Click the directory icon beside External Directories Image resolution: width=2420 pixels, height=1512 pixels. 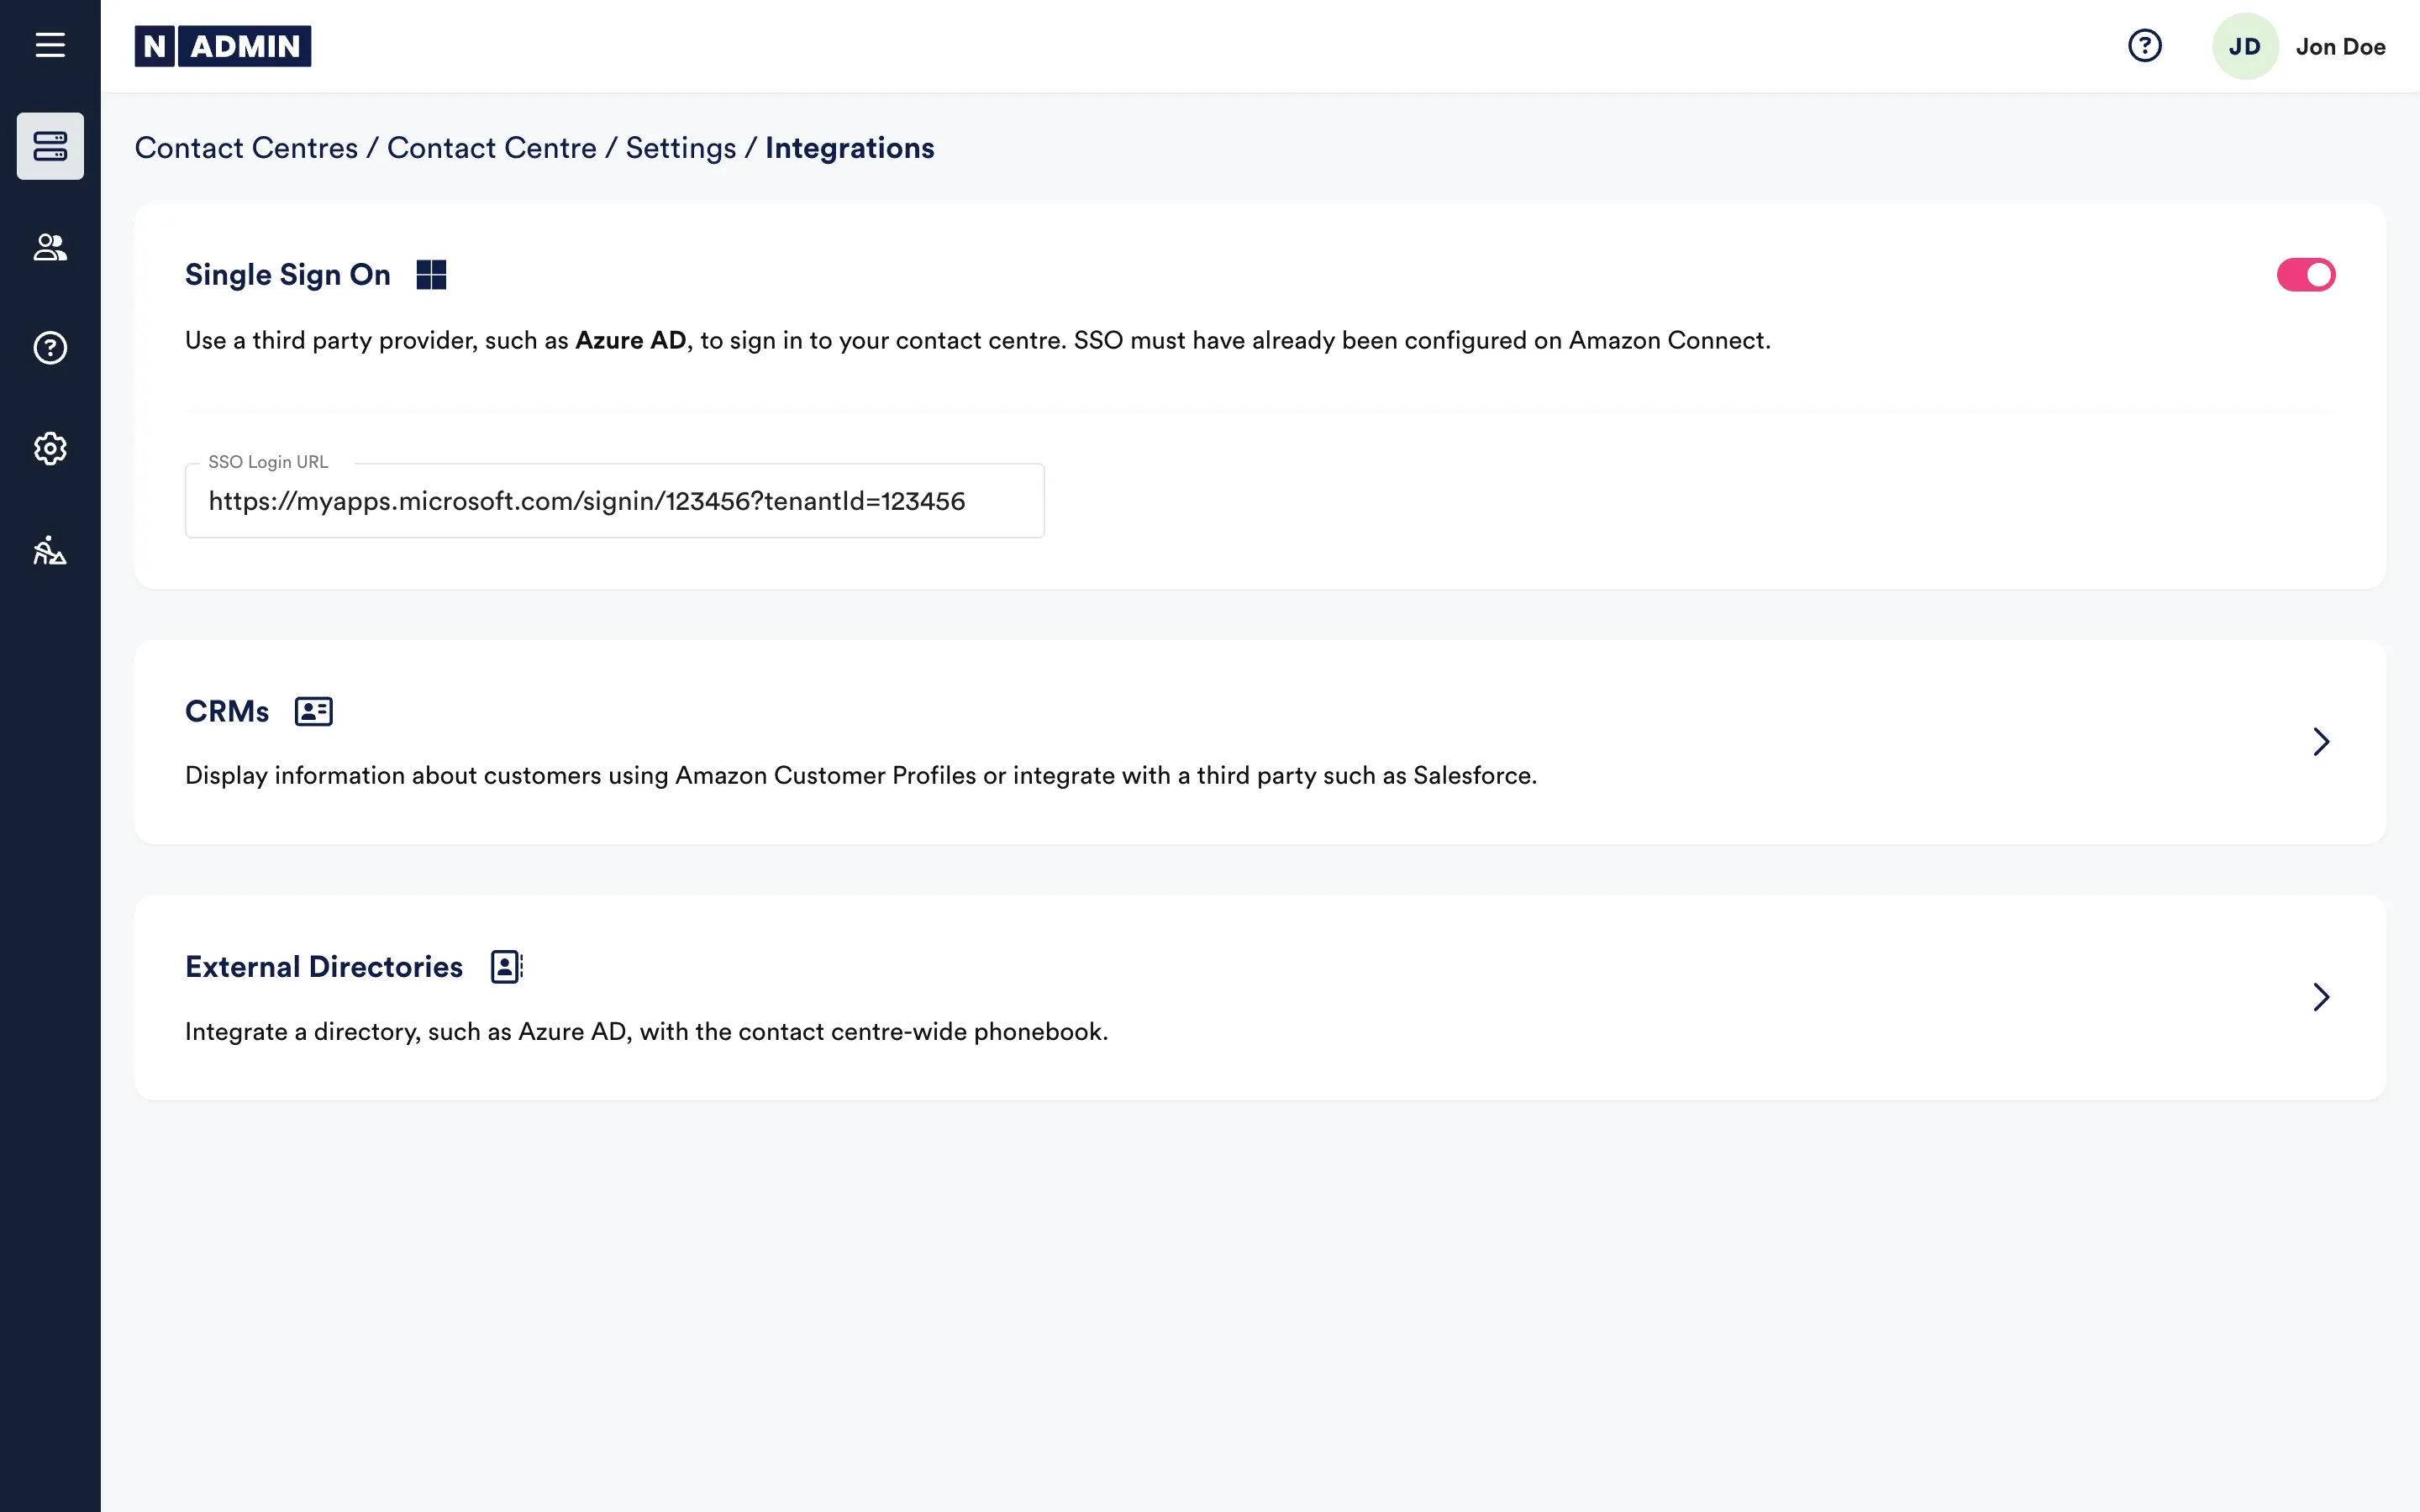(x=506, y=966)
